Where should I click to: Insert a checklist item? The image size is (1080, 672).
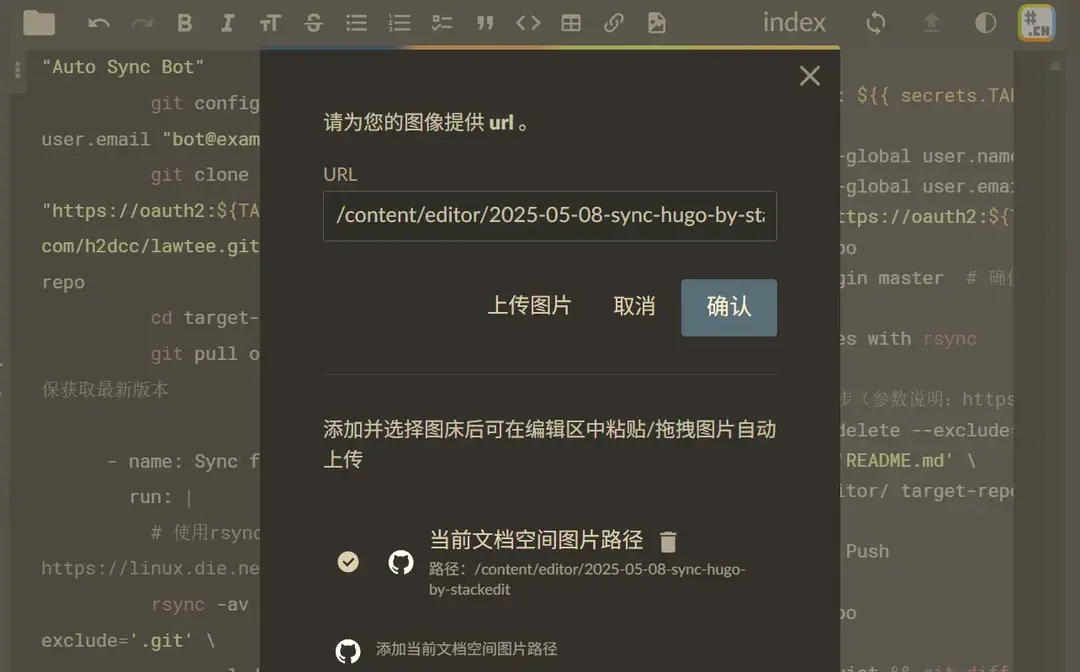click(442, 22)
